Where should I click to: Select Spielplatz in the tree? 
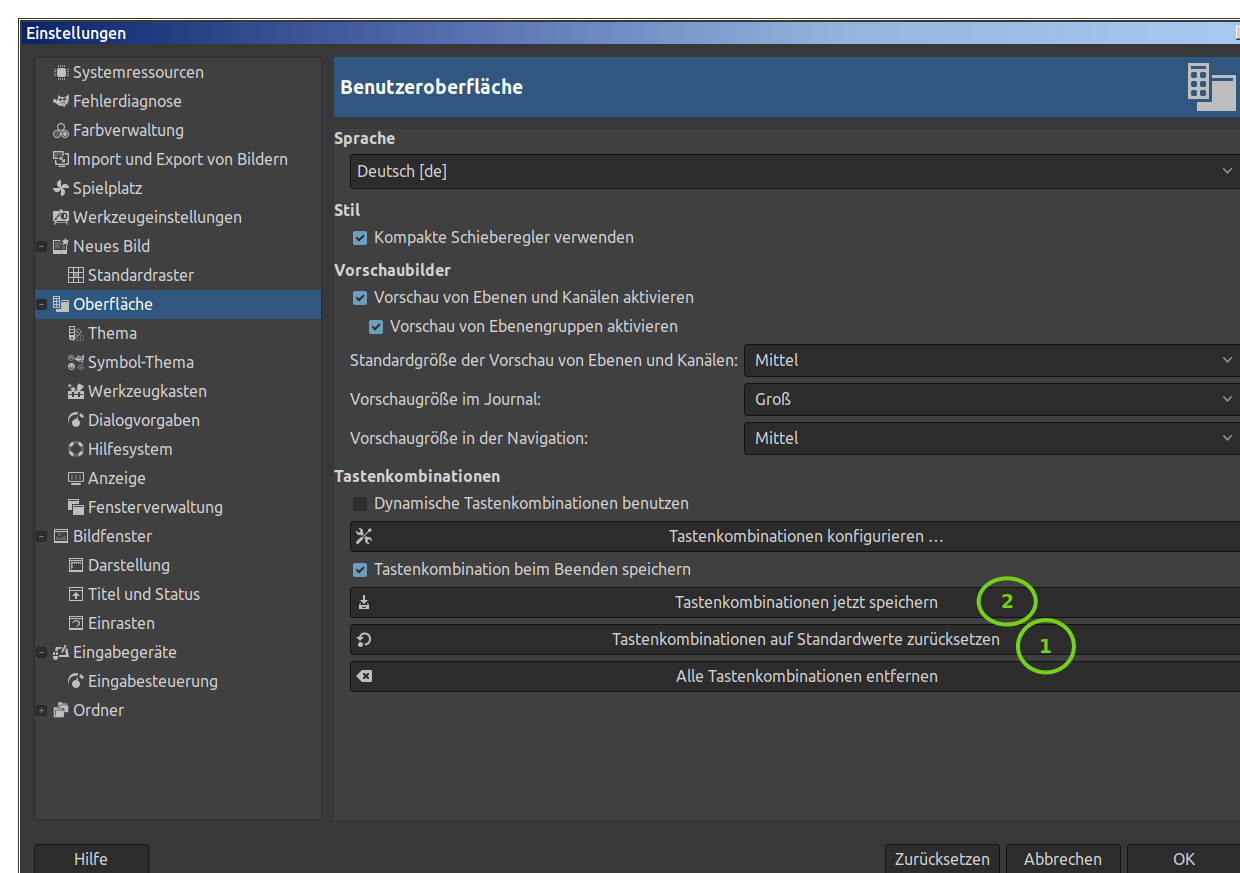pyautogui.click(x=108, y=189)
